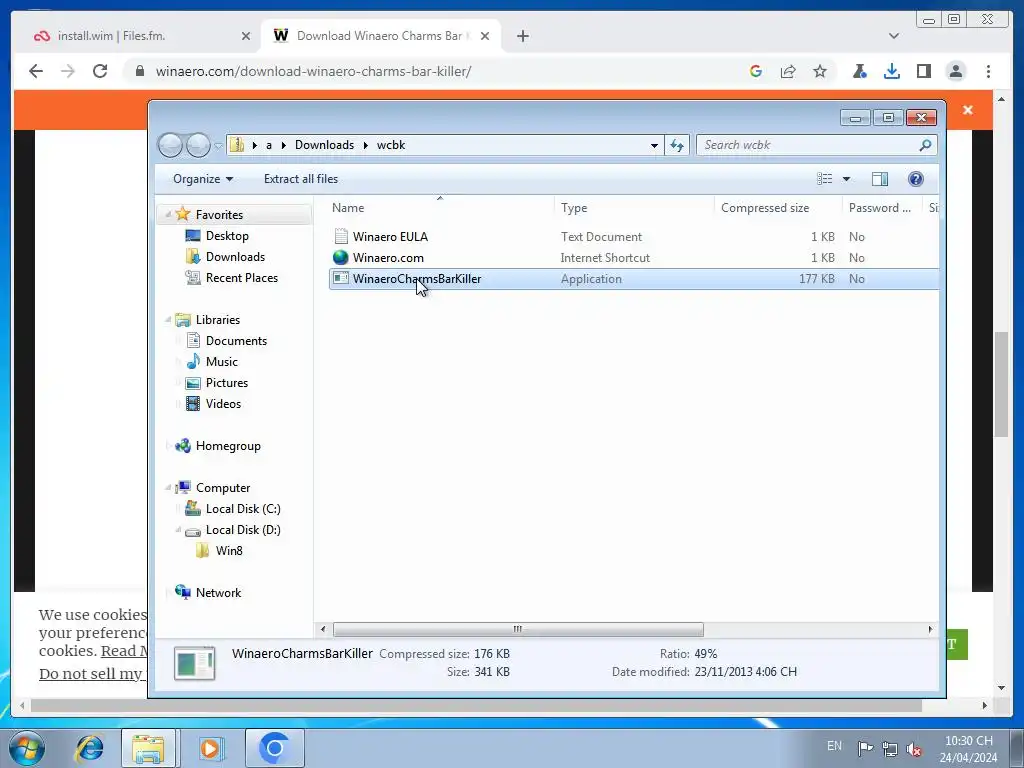Image resolution: width=1024 pixels, height=768 pixels.
Task: Open Libraries in navigation pane
Action: (x=217, y=320)
